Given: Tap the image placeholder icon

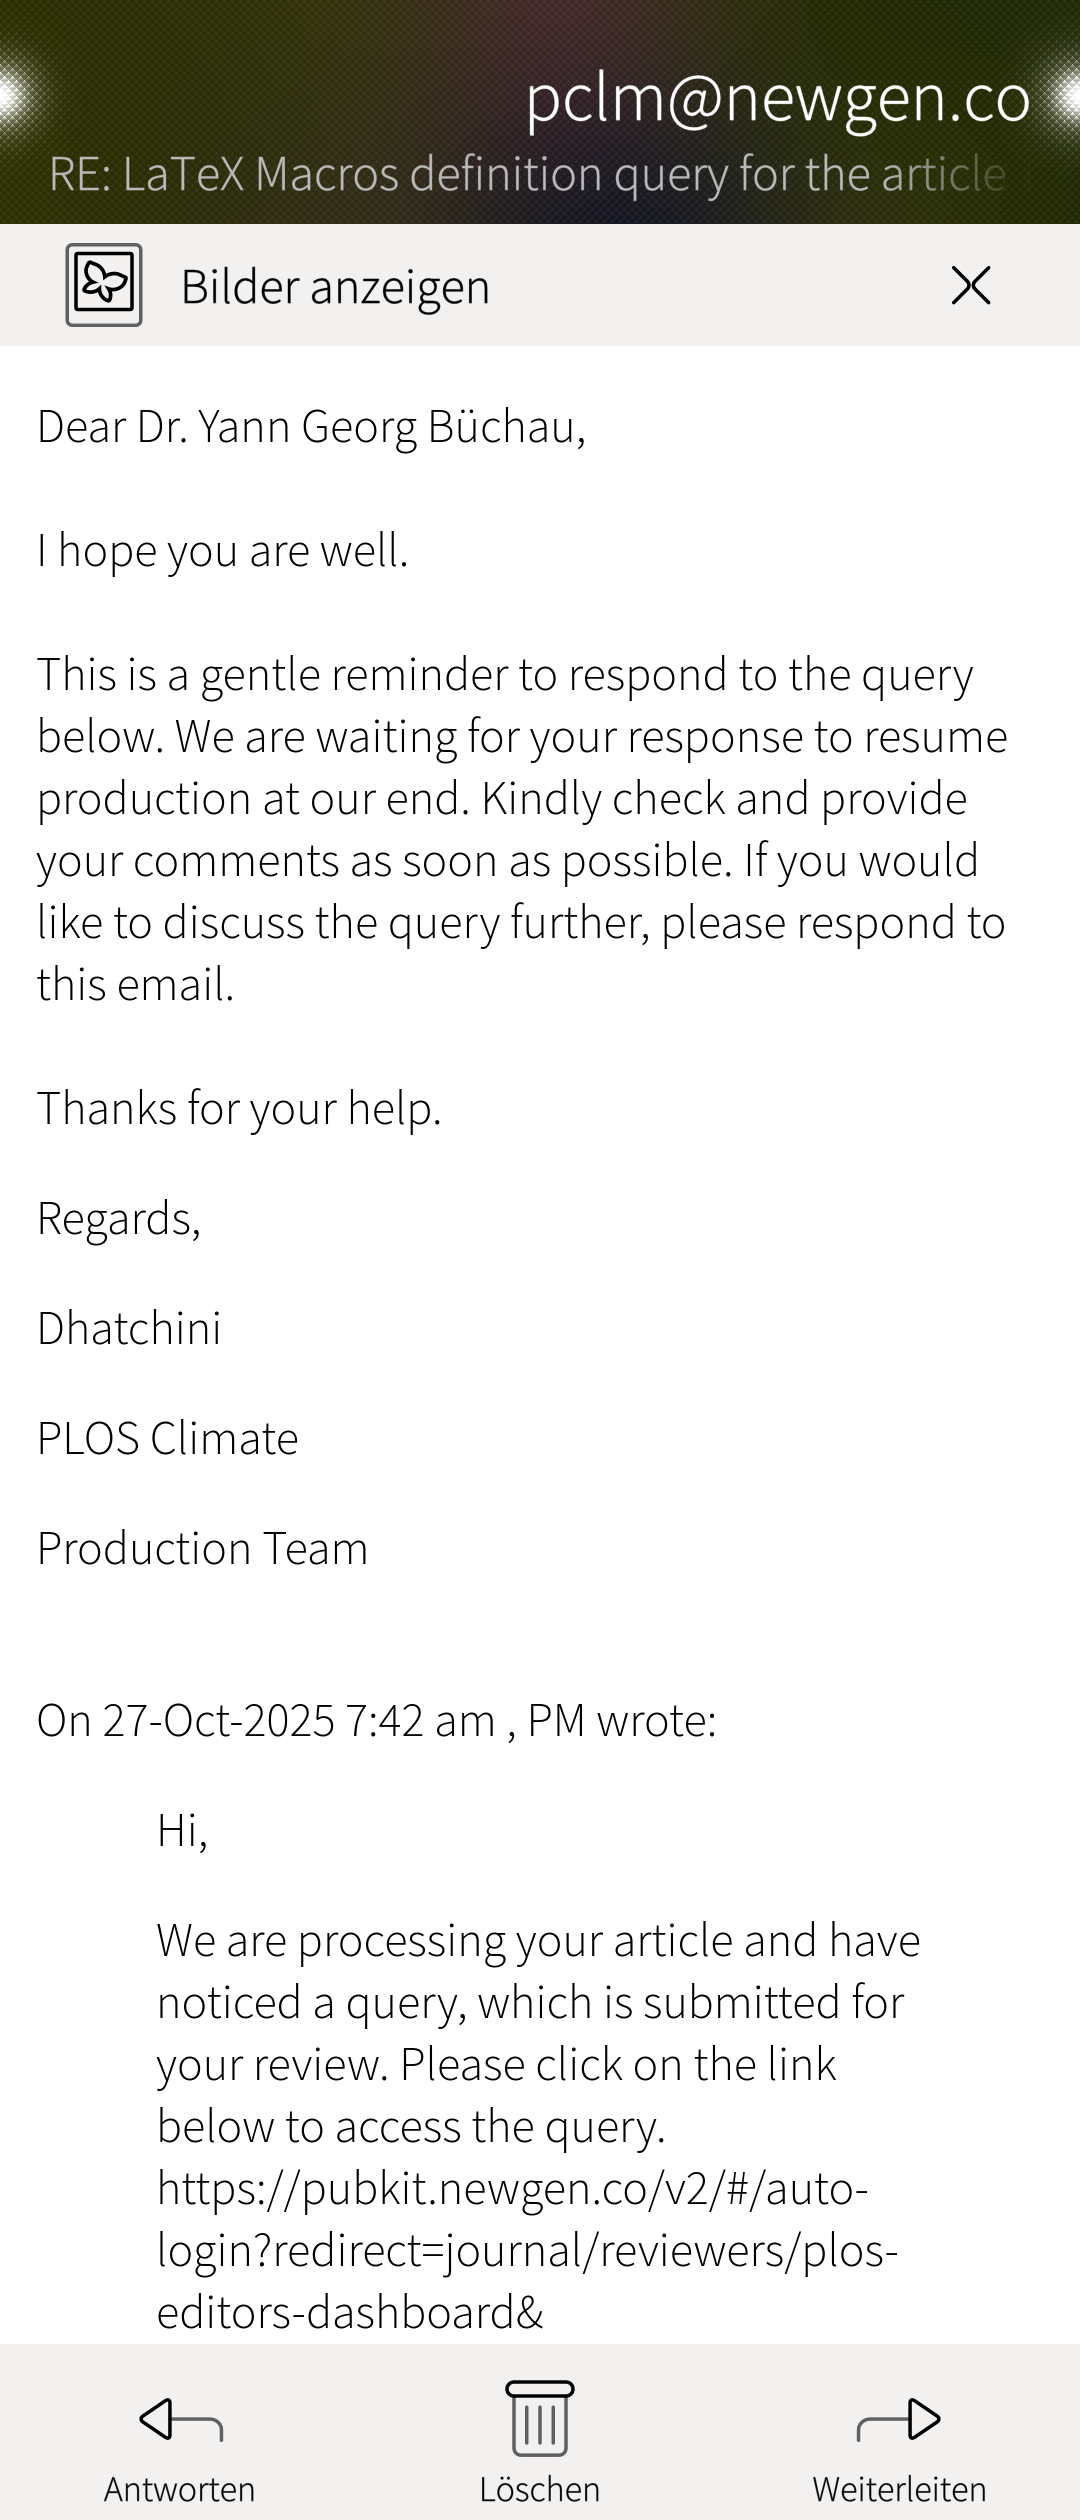Looking at the screenshot, I should coord(104,285).
